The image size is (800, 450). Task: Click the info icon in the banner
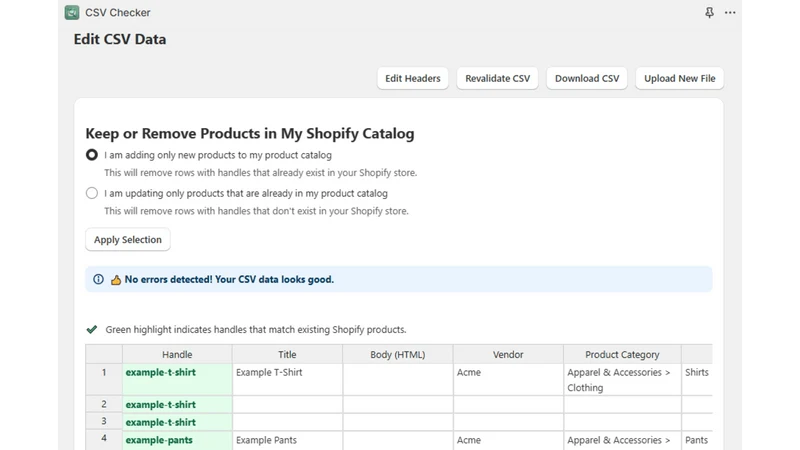(98, 279)
